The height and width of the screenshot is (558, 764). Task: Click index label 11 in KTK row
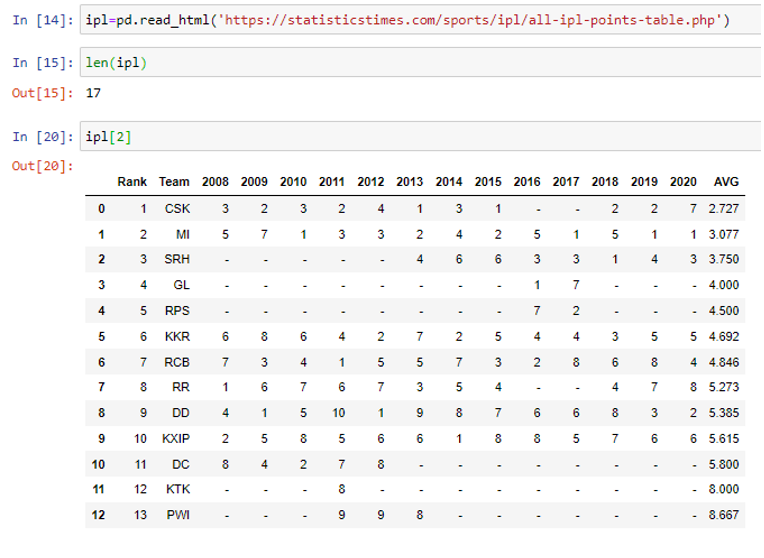[x=98, y=489]
